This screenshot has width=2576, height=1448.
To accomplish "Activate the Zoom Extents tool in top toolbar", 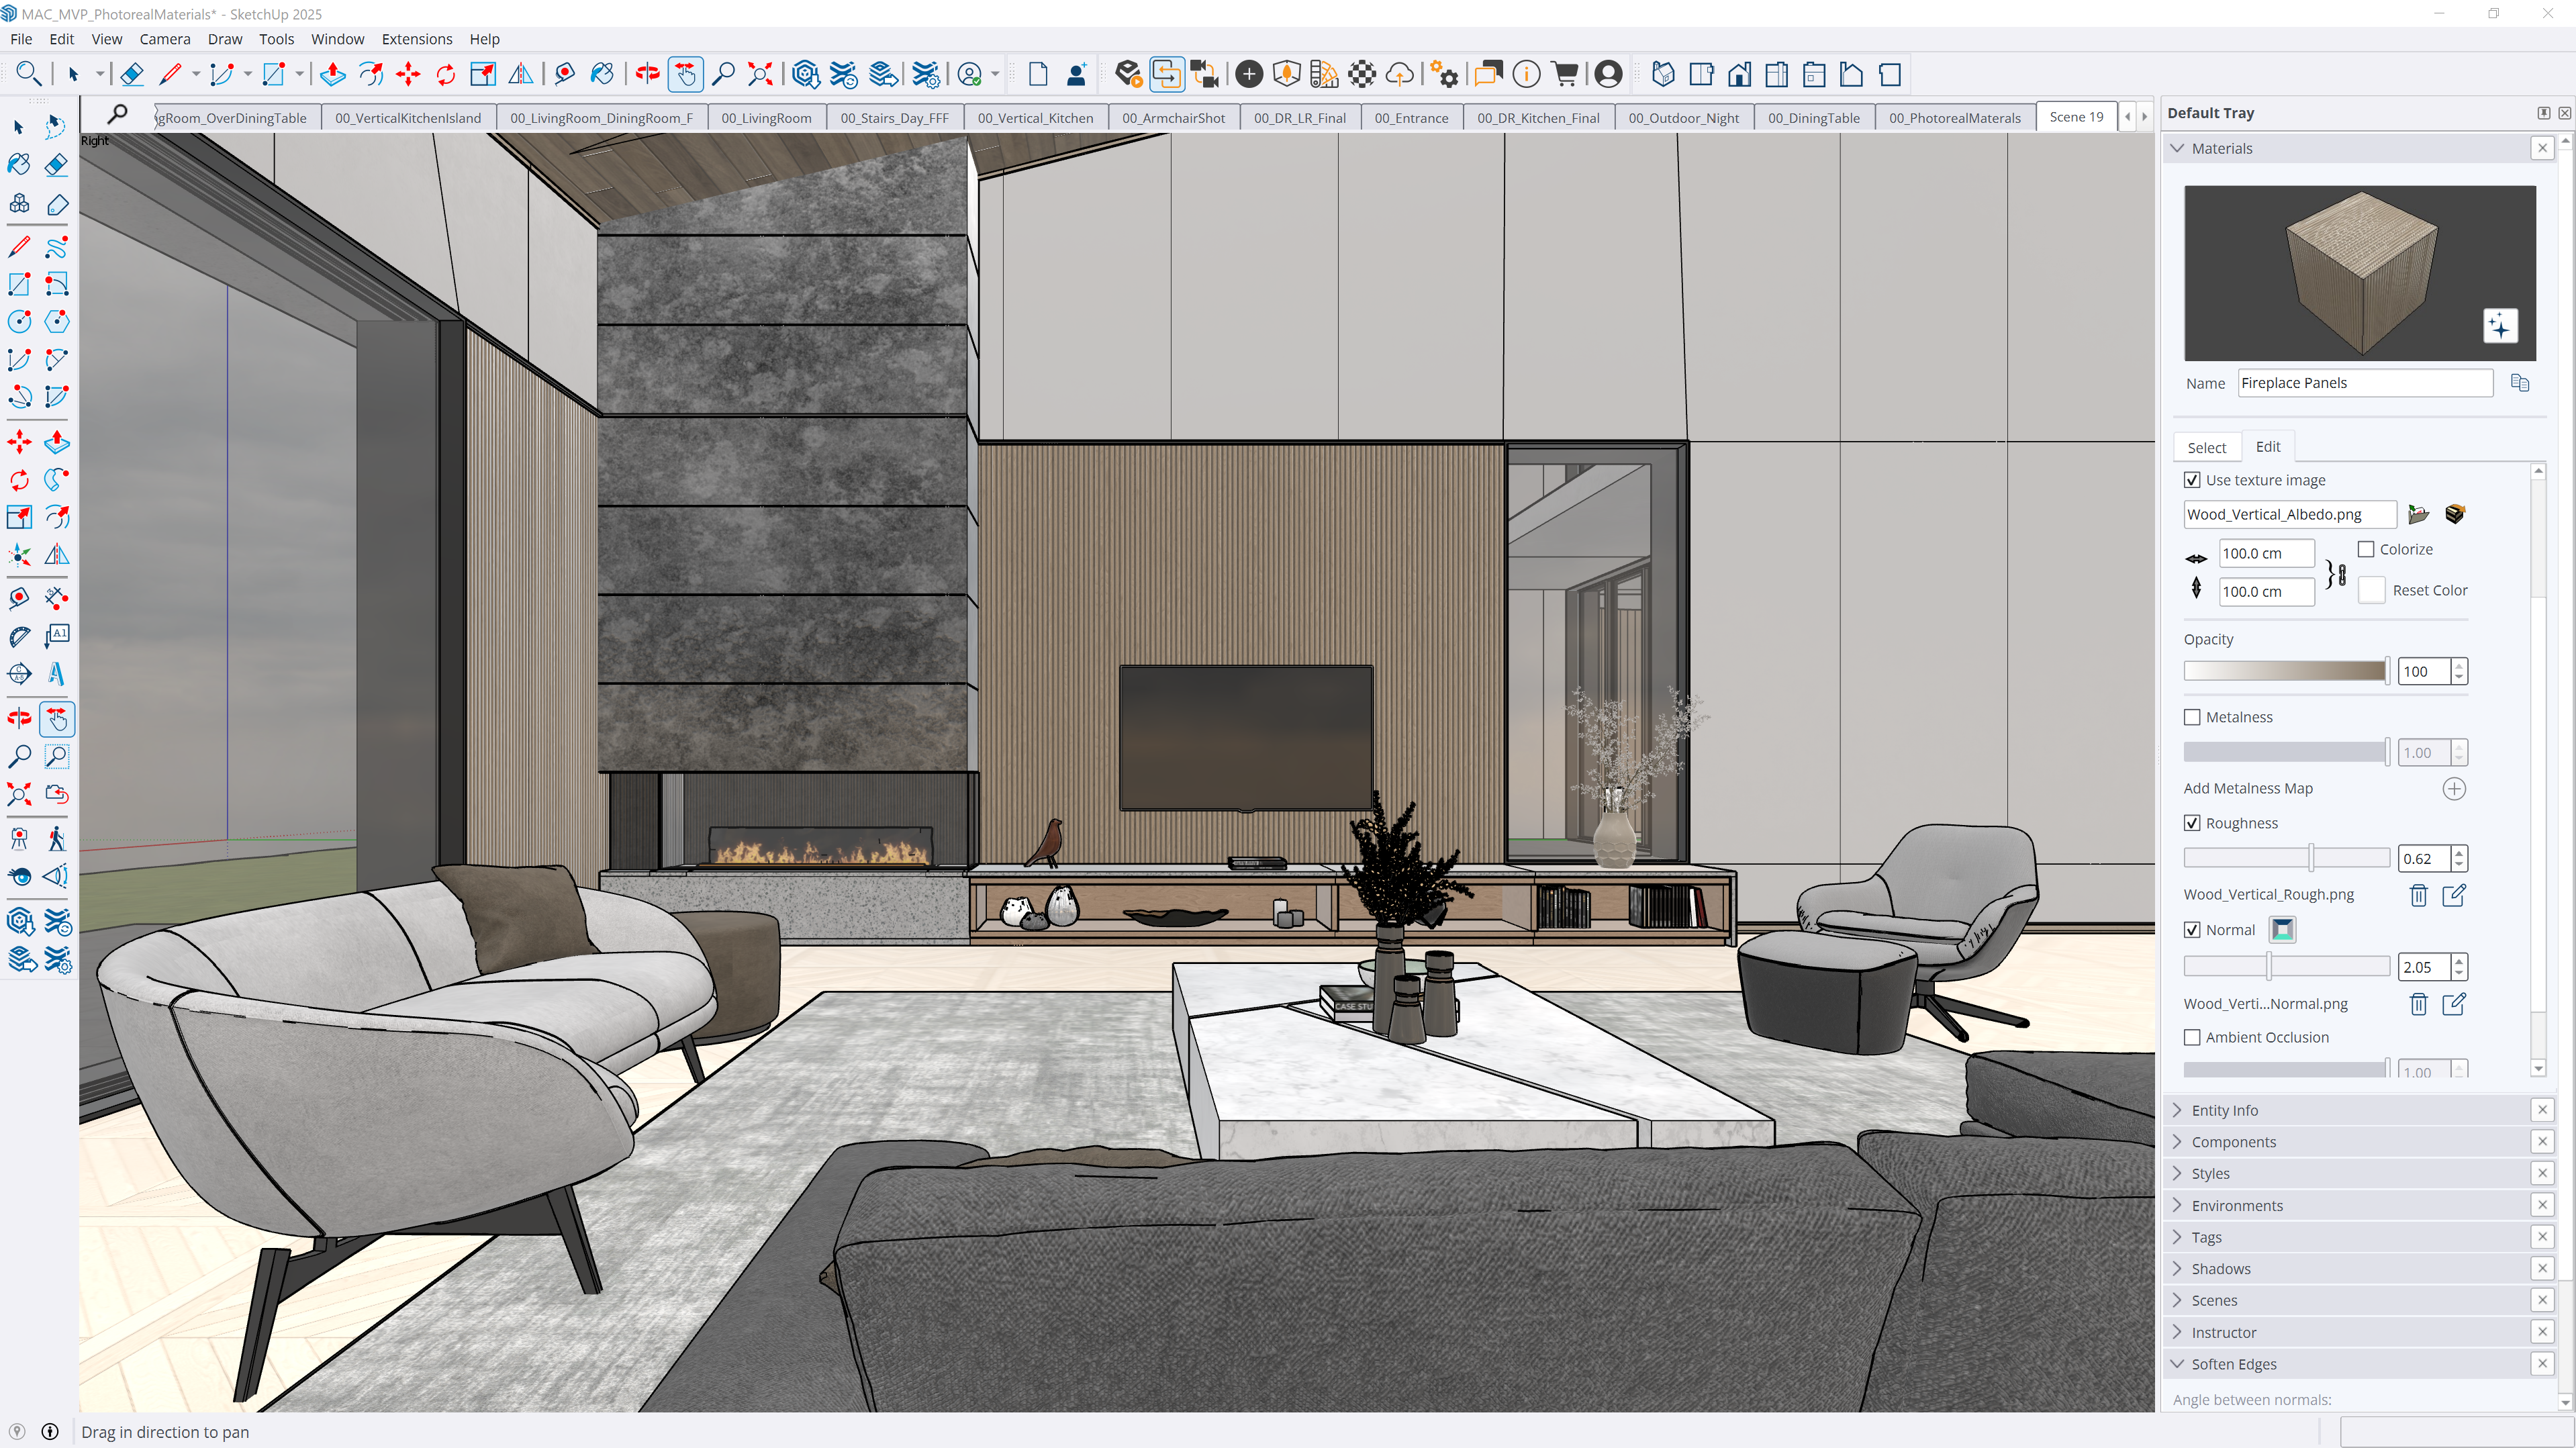I will pyautogui.click(x=760, y=74).
